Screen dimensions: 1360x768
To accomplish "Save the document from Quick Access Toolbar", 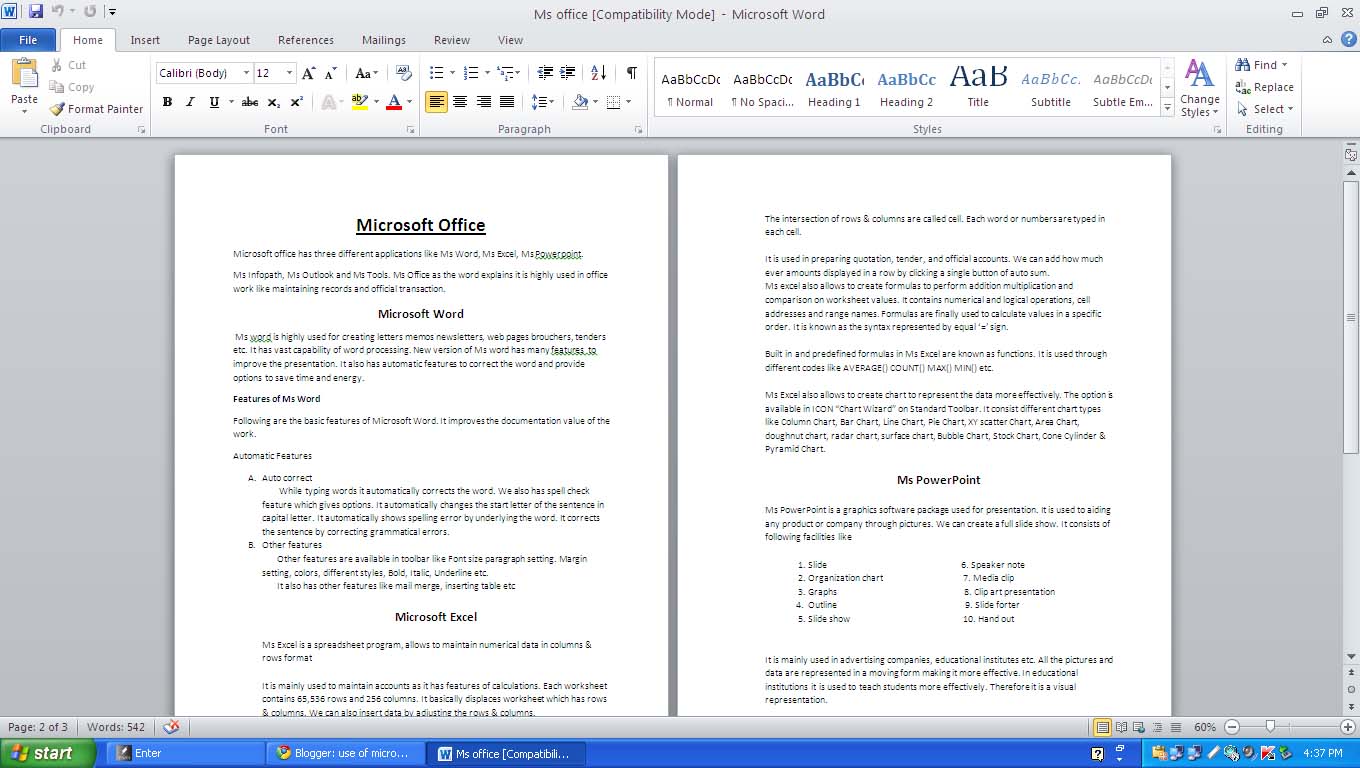I will (x=36, y=12).
